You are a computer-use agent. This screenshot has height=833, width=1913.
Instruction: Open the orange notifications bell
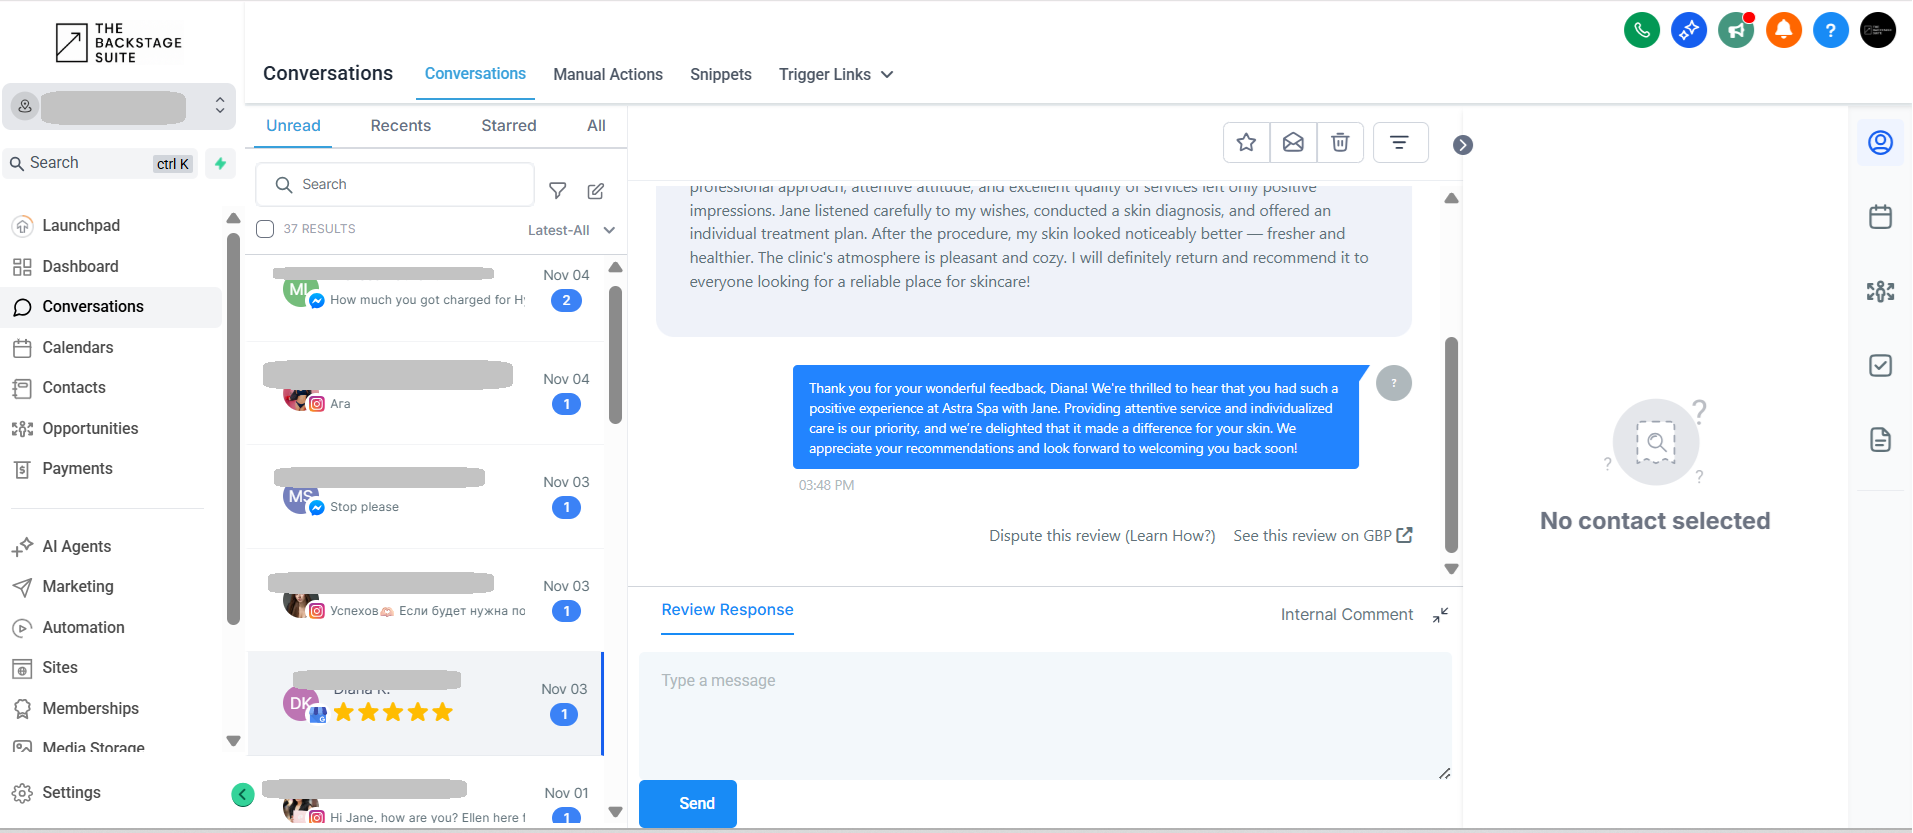(1783, 30)
